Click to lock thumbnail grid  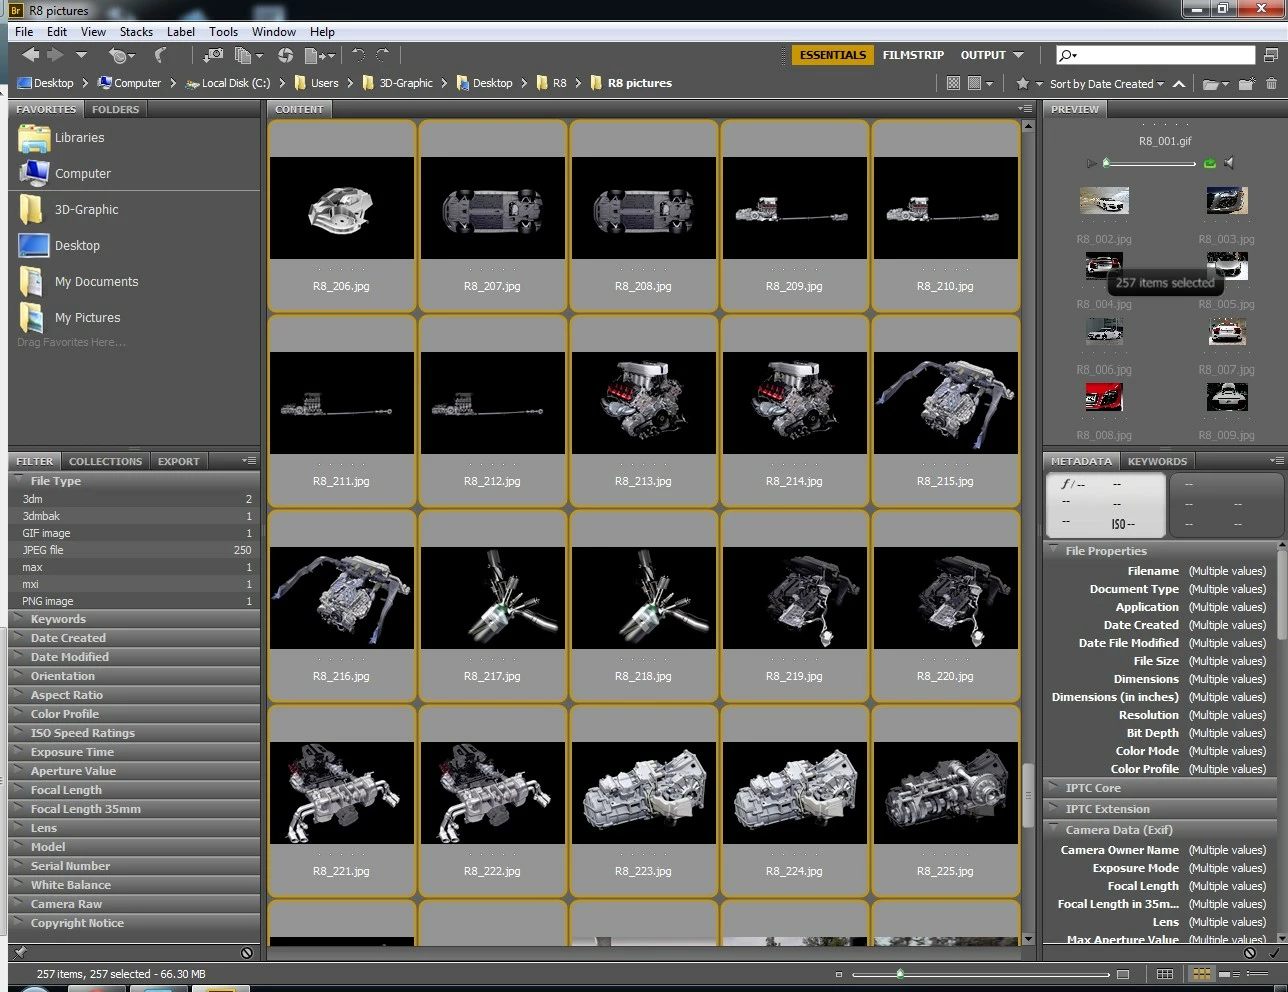pos(1165,974)
